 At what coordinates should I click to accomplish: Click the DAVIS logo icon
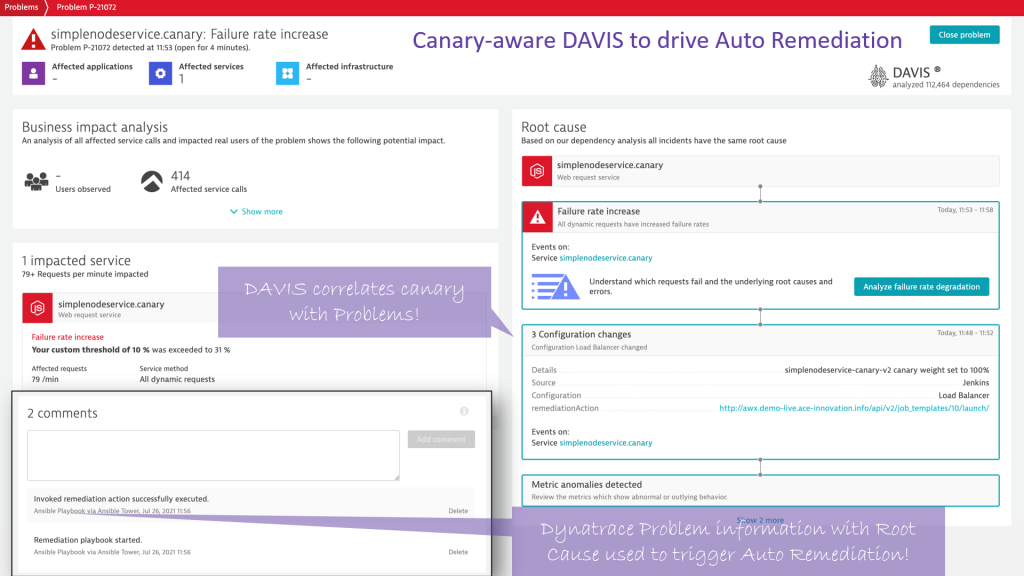coord(878,76)
